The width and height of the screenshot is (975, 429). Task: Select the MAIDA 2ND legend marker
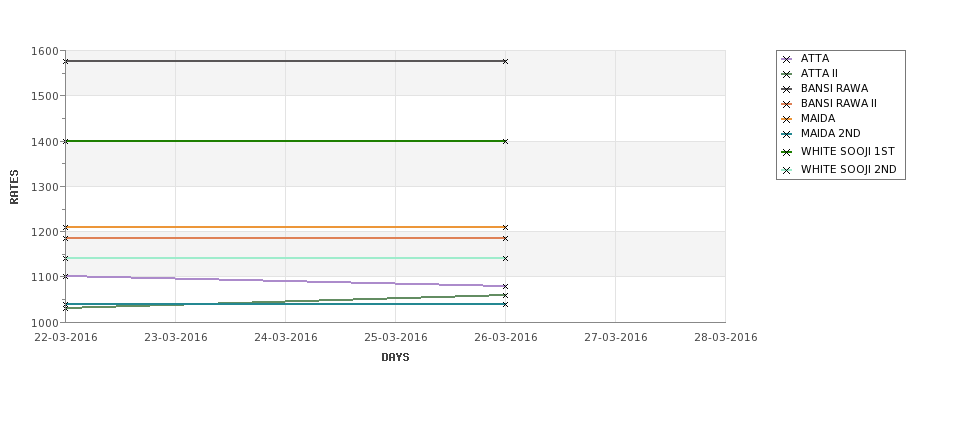click(x=787, y=134)
